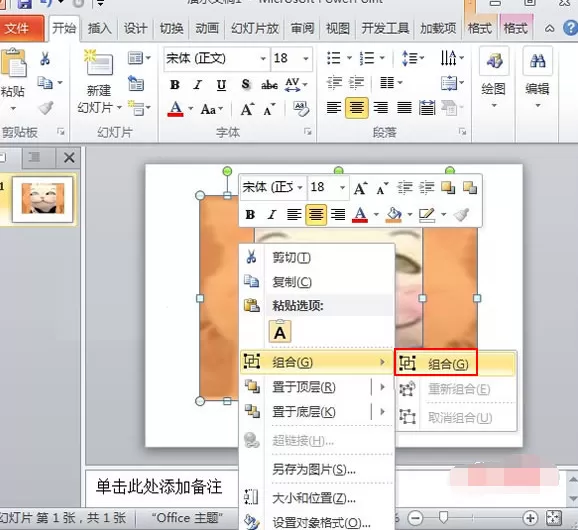The height and width of the screenshot is (530, 578).
Task: Click the Editing binoculars icon
Action: pos(537,61)
